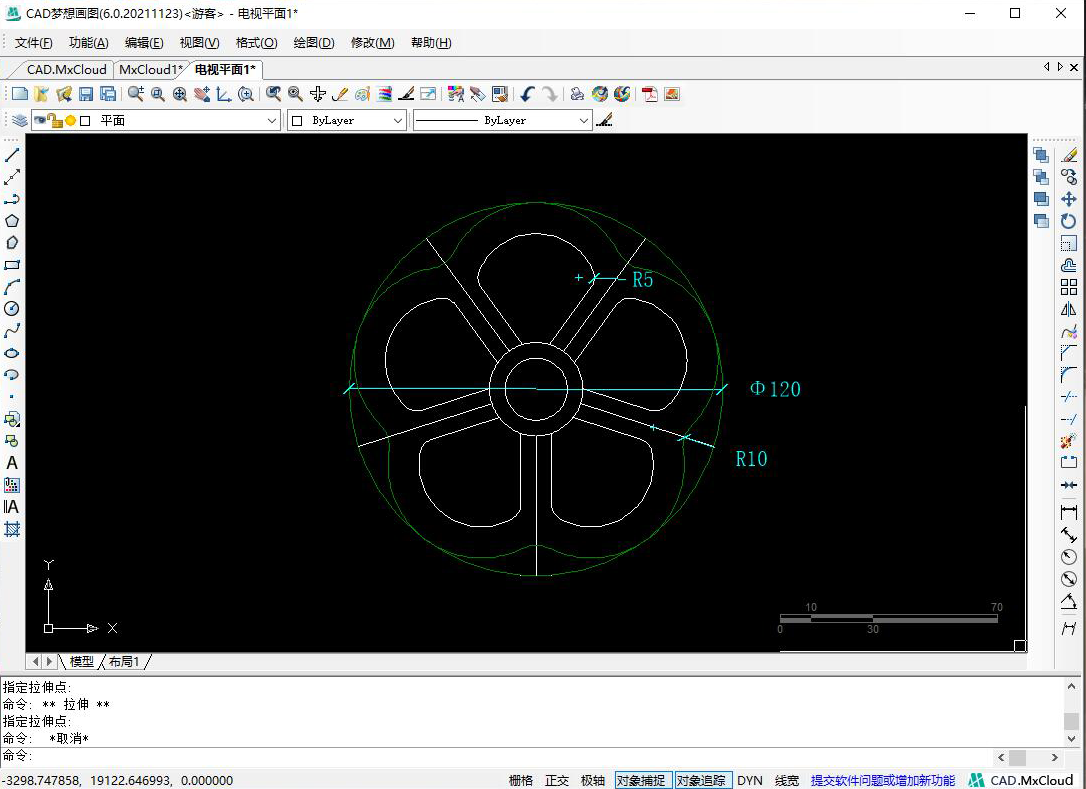The width and height of the screenshot is (1086, 789).
Task: Enable 栅格 grid display
Action: (521, 780)
